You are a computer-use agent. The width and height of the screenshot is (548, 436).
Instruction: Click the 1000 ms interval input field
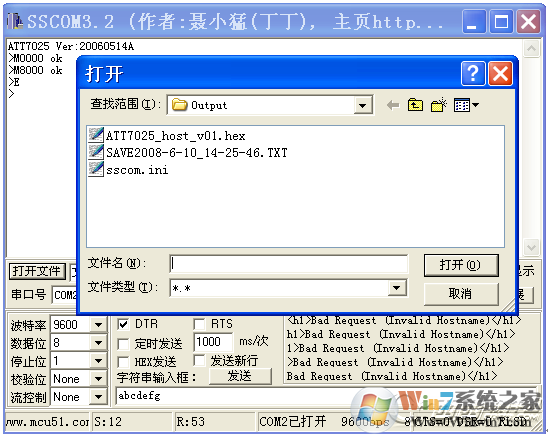pyautogui.click(x=213, y=342)
